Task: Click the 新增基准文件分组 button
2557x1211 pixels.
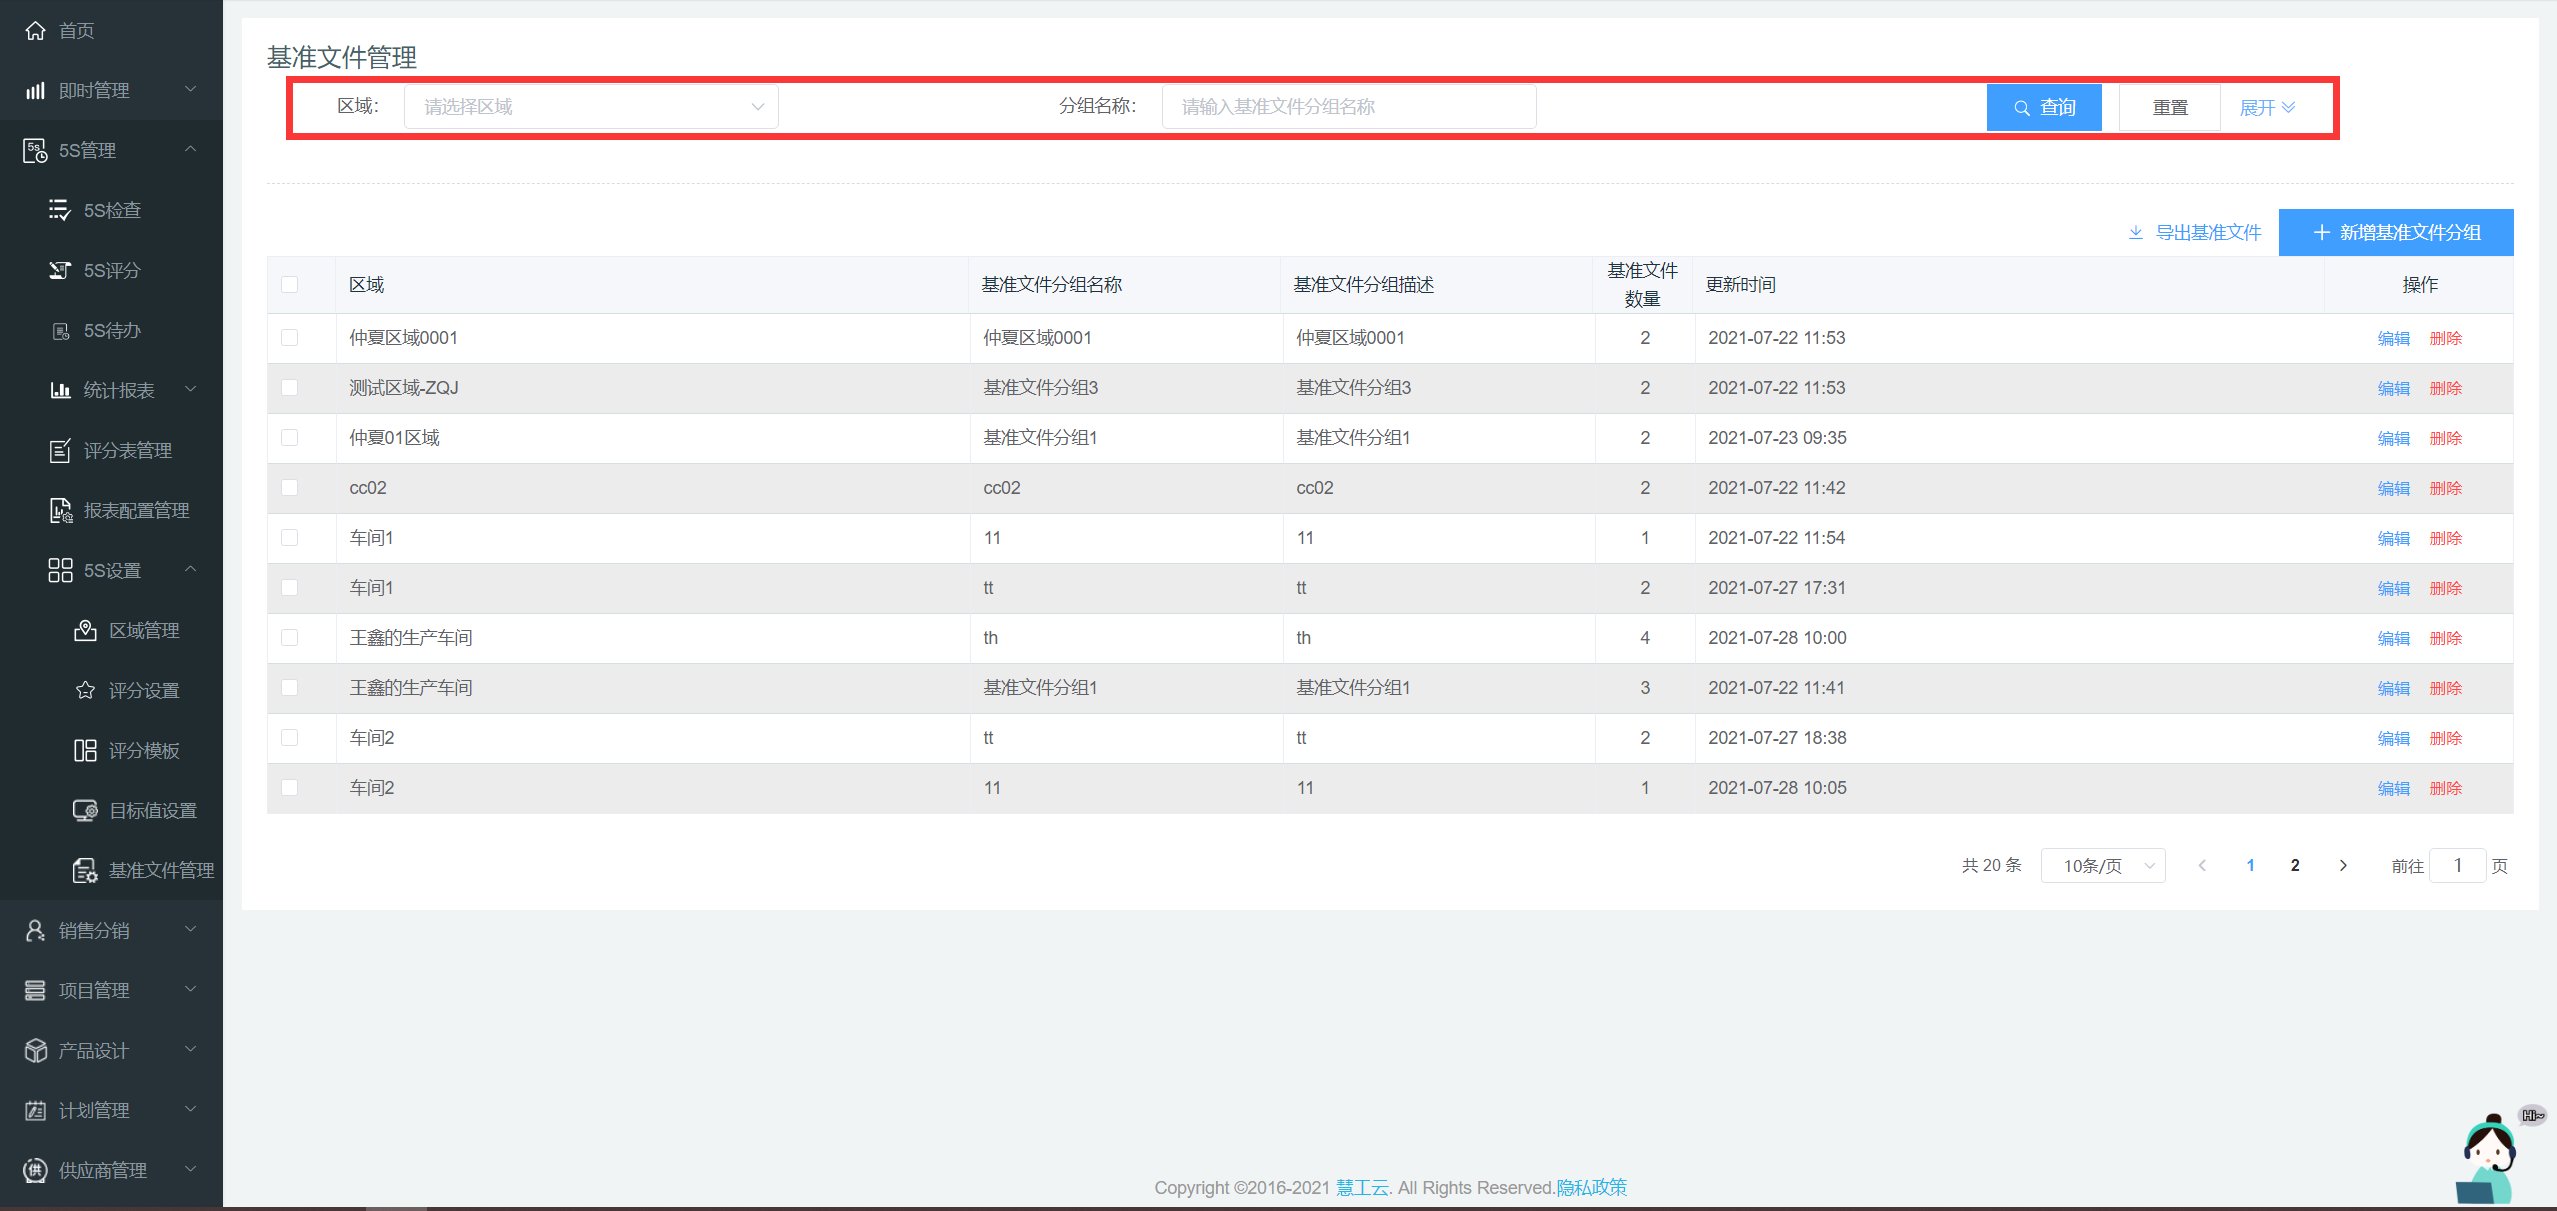Action: pos(2395,232)
